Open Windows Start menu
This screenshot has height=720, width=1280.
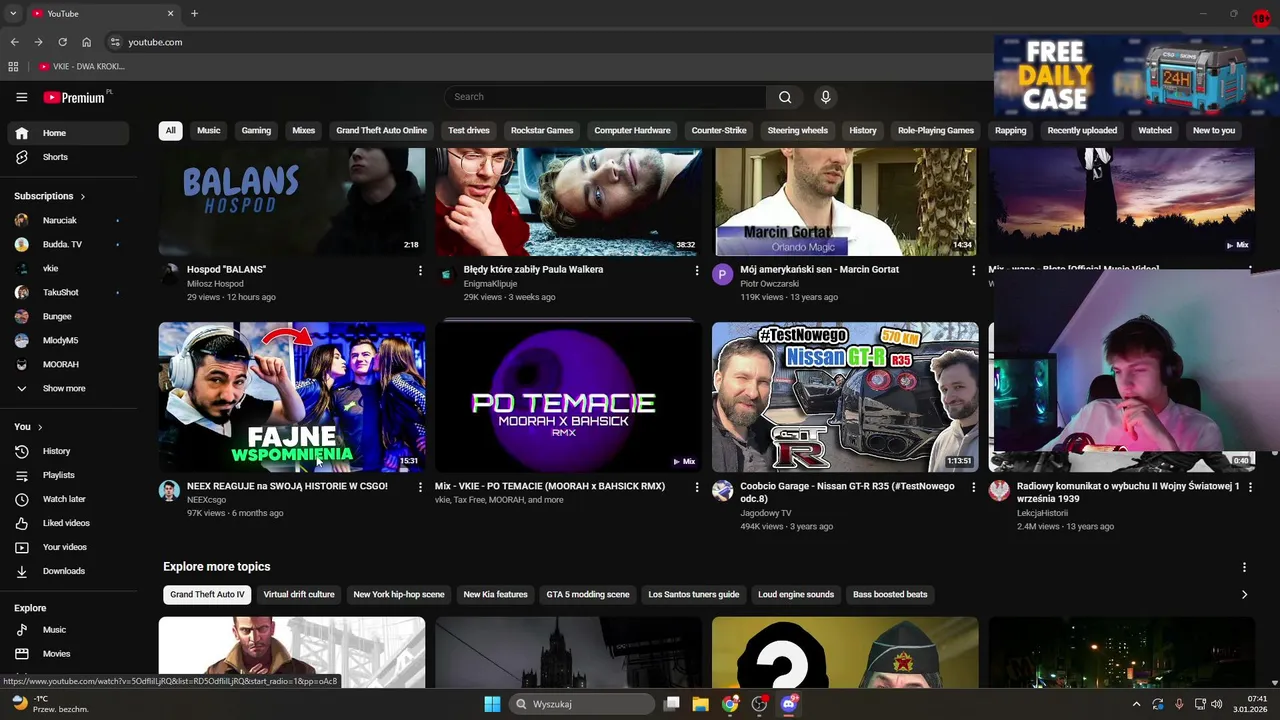click(492, 704)
